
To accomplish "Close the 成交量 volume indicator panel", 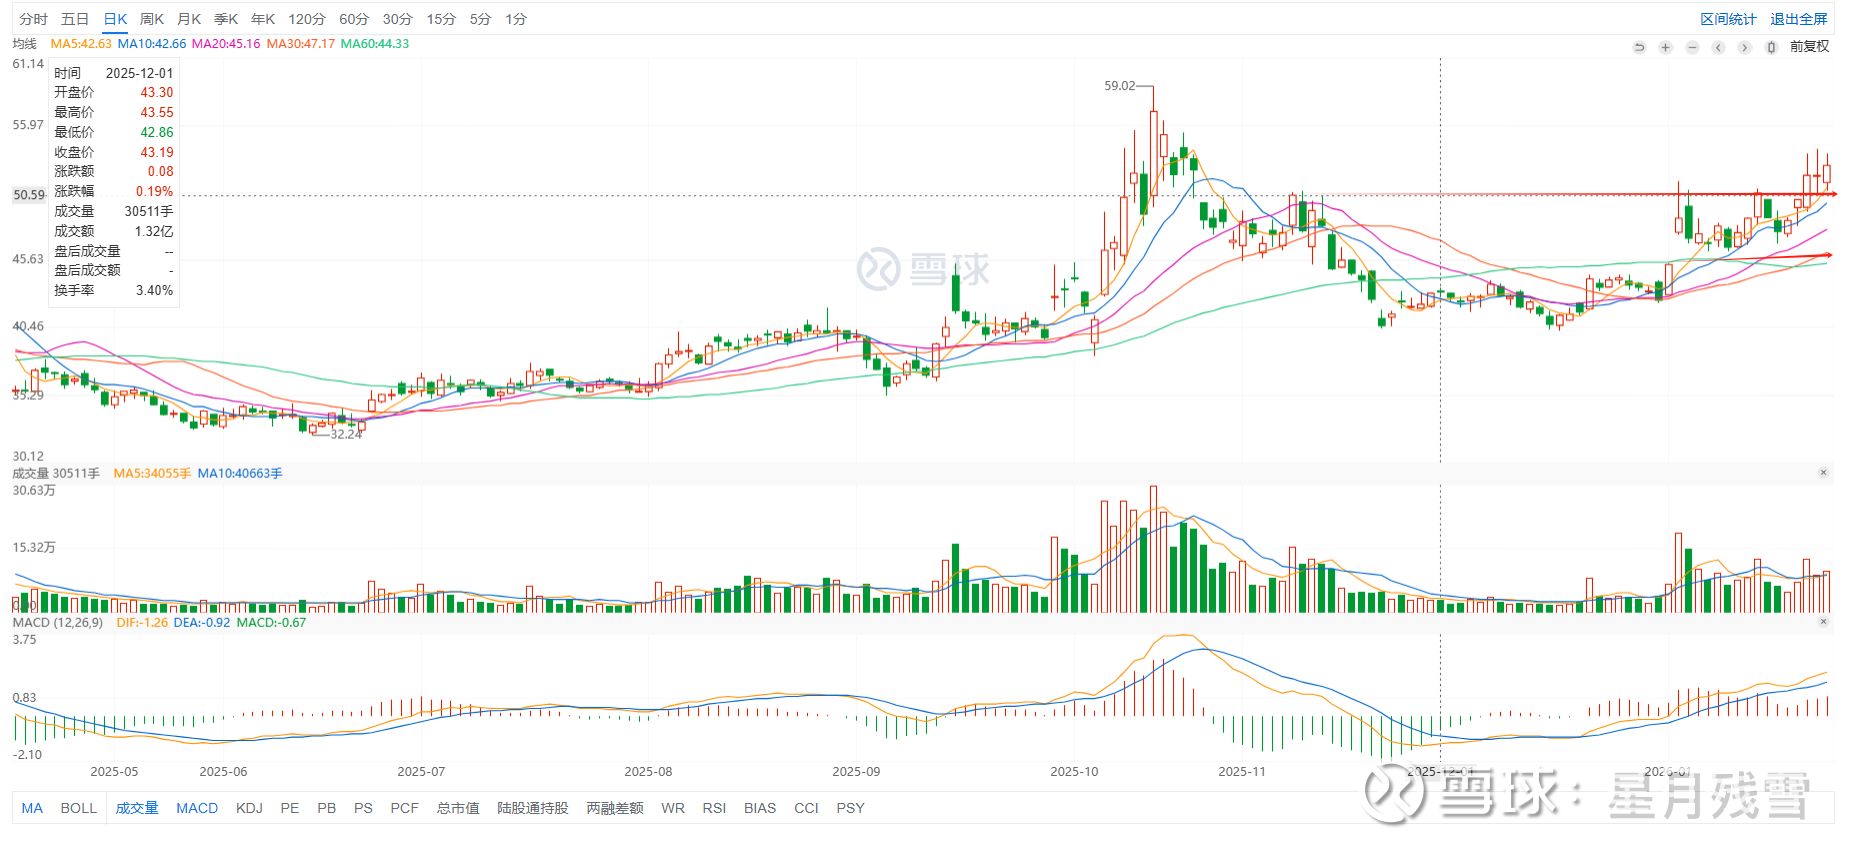I will 1823,473.
